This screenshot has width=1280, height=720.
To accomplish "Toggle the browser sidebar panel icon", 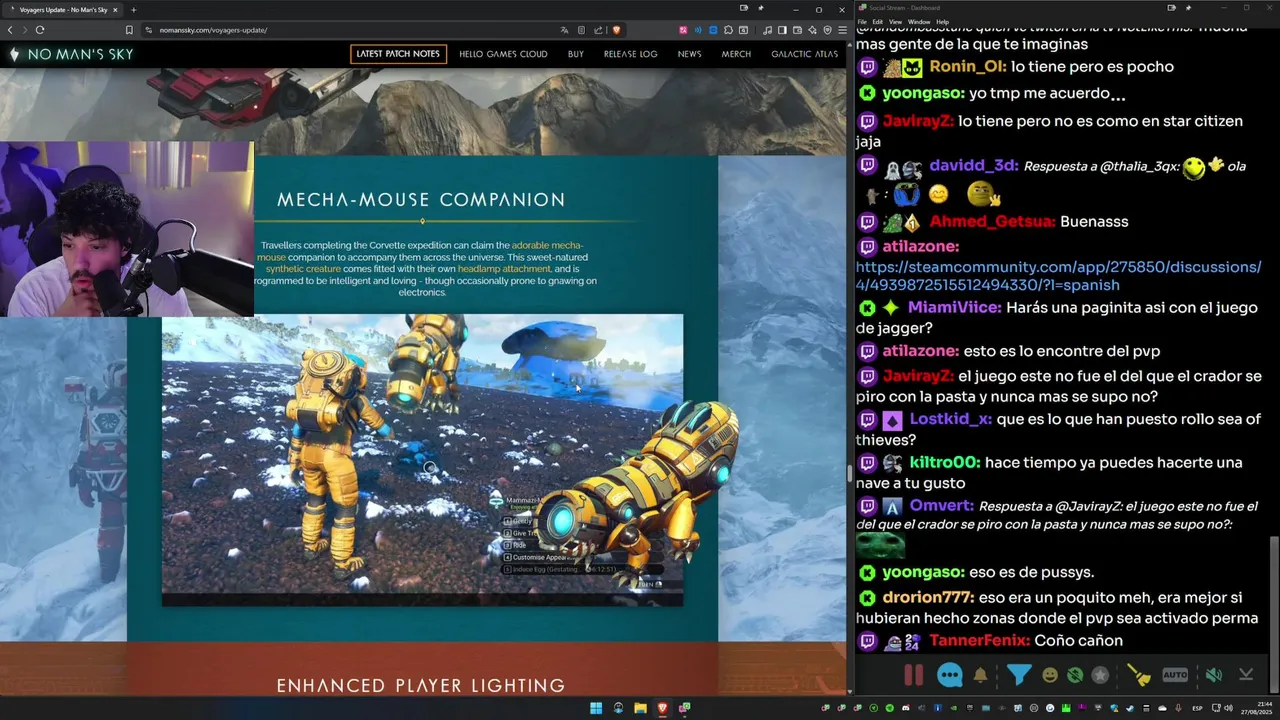I will point(782,30).
